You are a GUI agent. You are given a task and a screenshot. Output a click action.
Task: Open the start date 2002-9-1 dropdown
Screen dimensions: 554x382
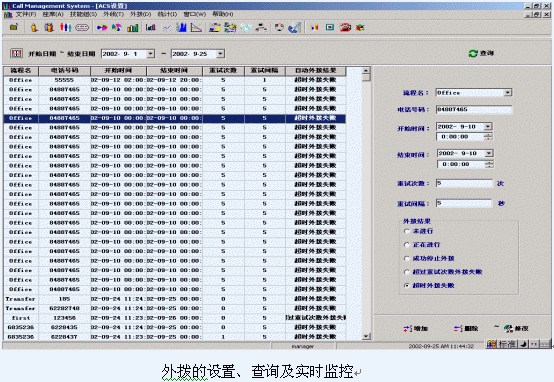point(151,54)
